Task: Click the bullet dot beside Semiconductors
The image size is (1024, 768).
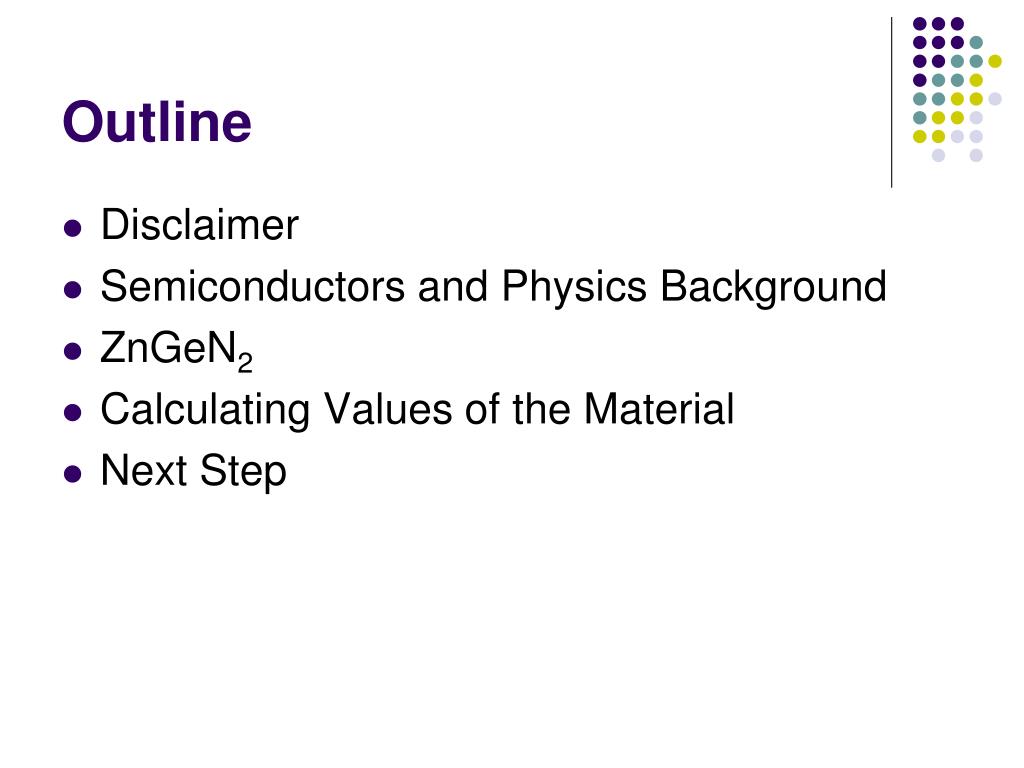Action: coord(72,290)
